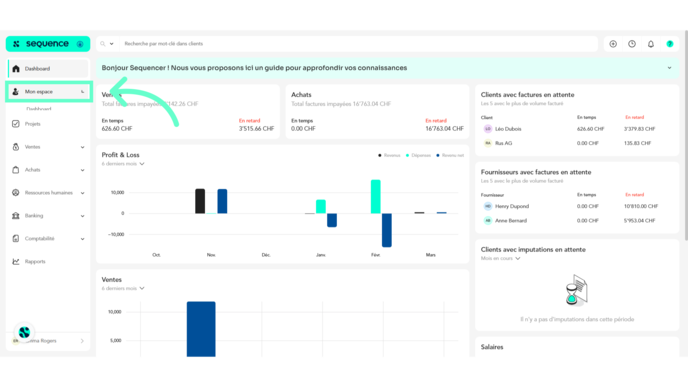Viewport: 688px width, 387px height.
Task: Open the Dashboard menu item
Action: (x=48, y=69)
